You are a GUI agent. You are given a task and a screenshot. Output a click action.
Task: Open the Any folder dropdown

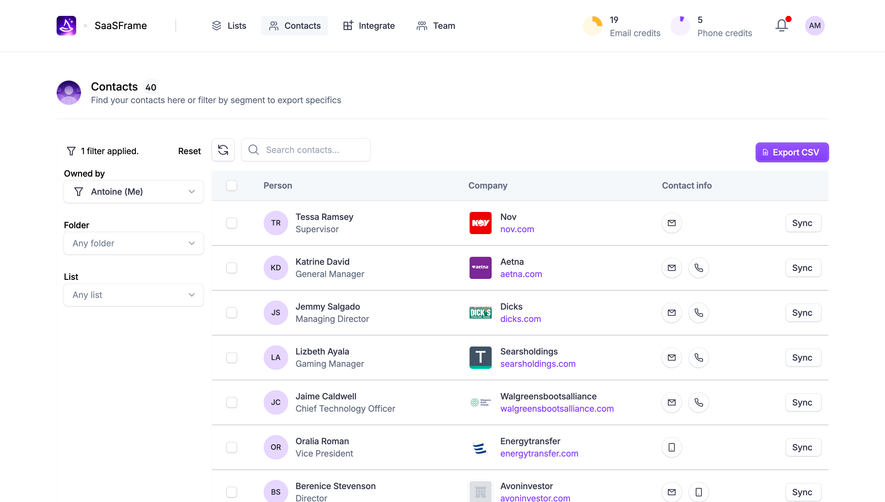[134, 243]
